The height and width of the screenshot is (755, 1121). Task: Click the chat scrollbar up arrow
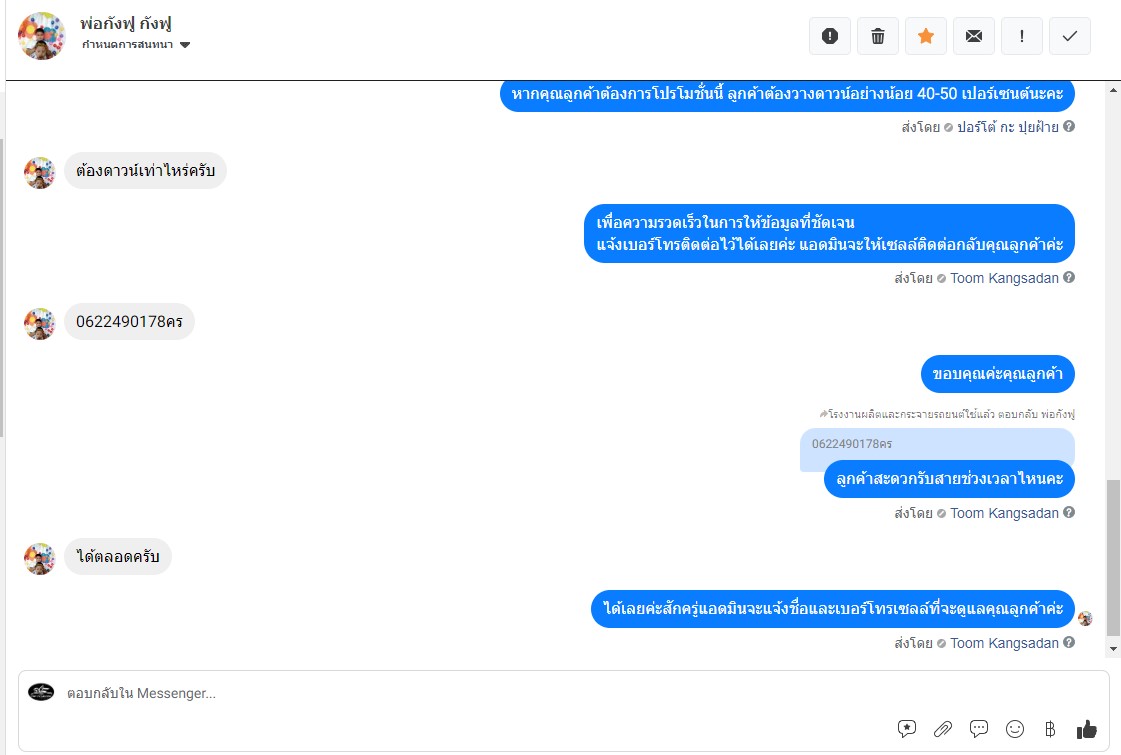click(1113, 90)
